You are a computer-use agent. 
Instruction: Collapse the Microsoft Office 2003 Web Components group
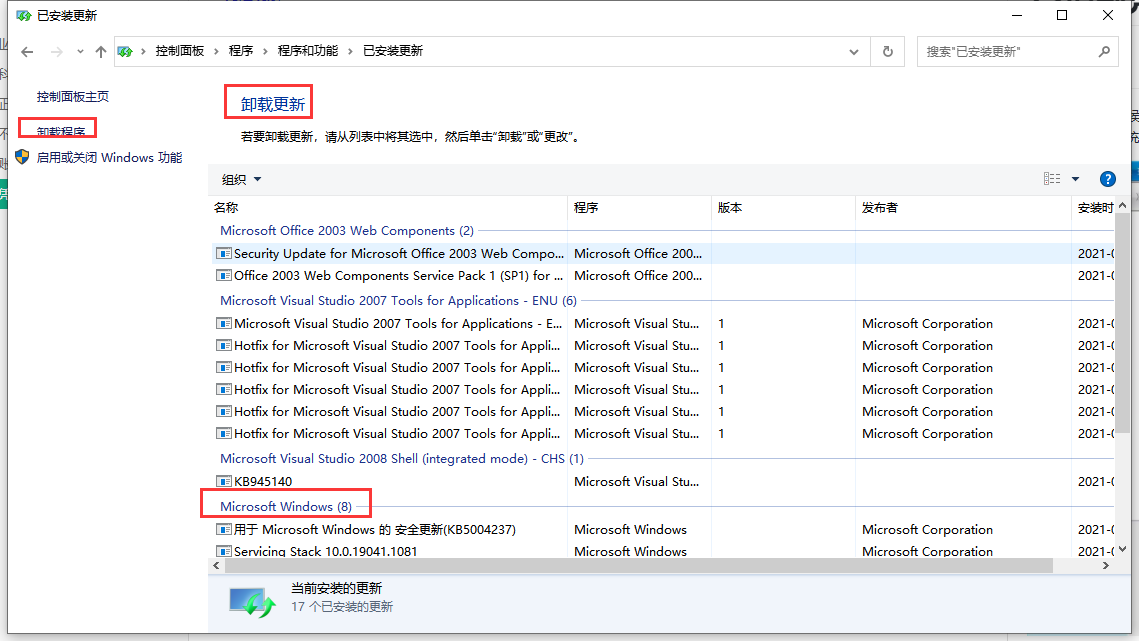(346, 230)
